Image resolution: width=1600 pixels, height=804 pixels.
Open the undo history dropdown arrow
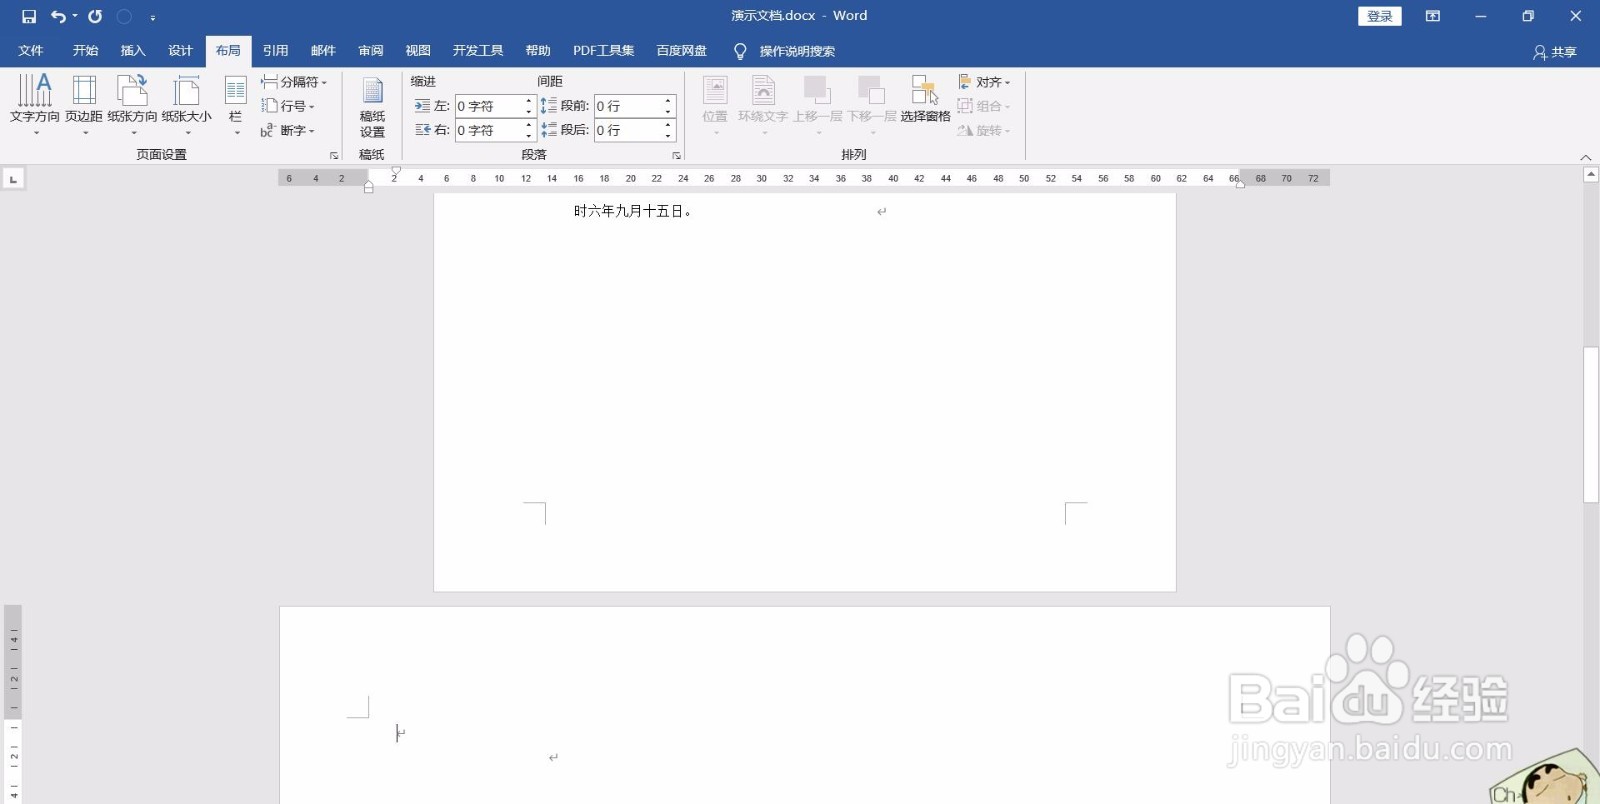coord(75,16)
